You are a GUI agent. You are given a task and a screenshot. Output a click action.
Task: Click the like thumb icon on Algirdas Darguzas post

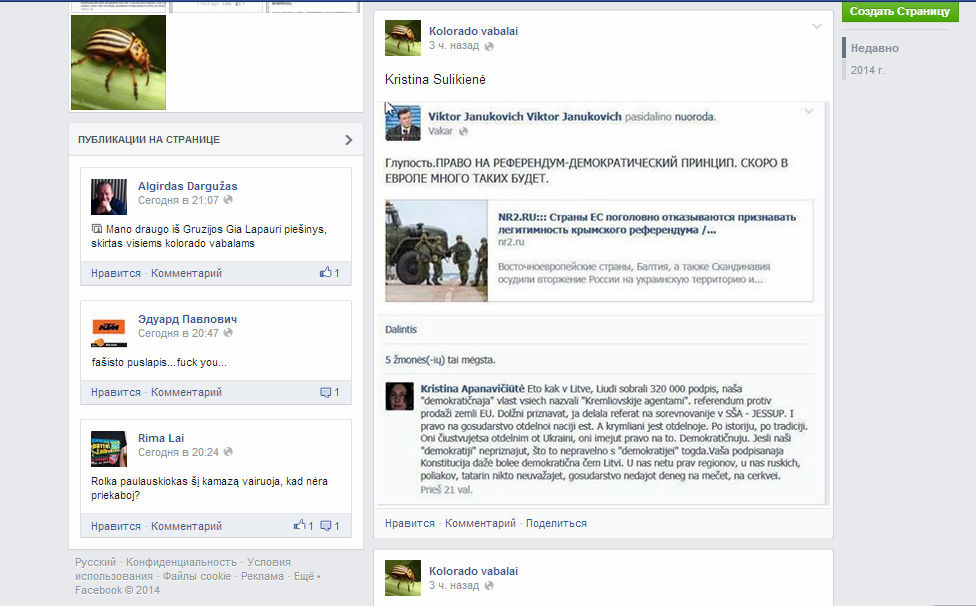[x=325, y=272]
